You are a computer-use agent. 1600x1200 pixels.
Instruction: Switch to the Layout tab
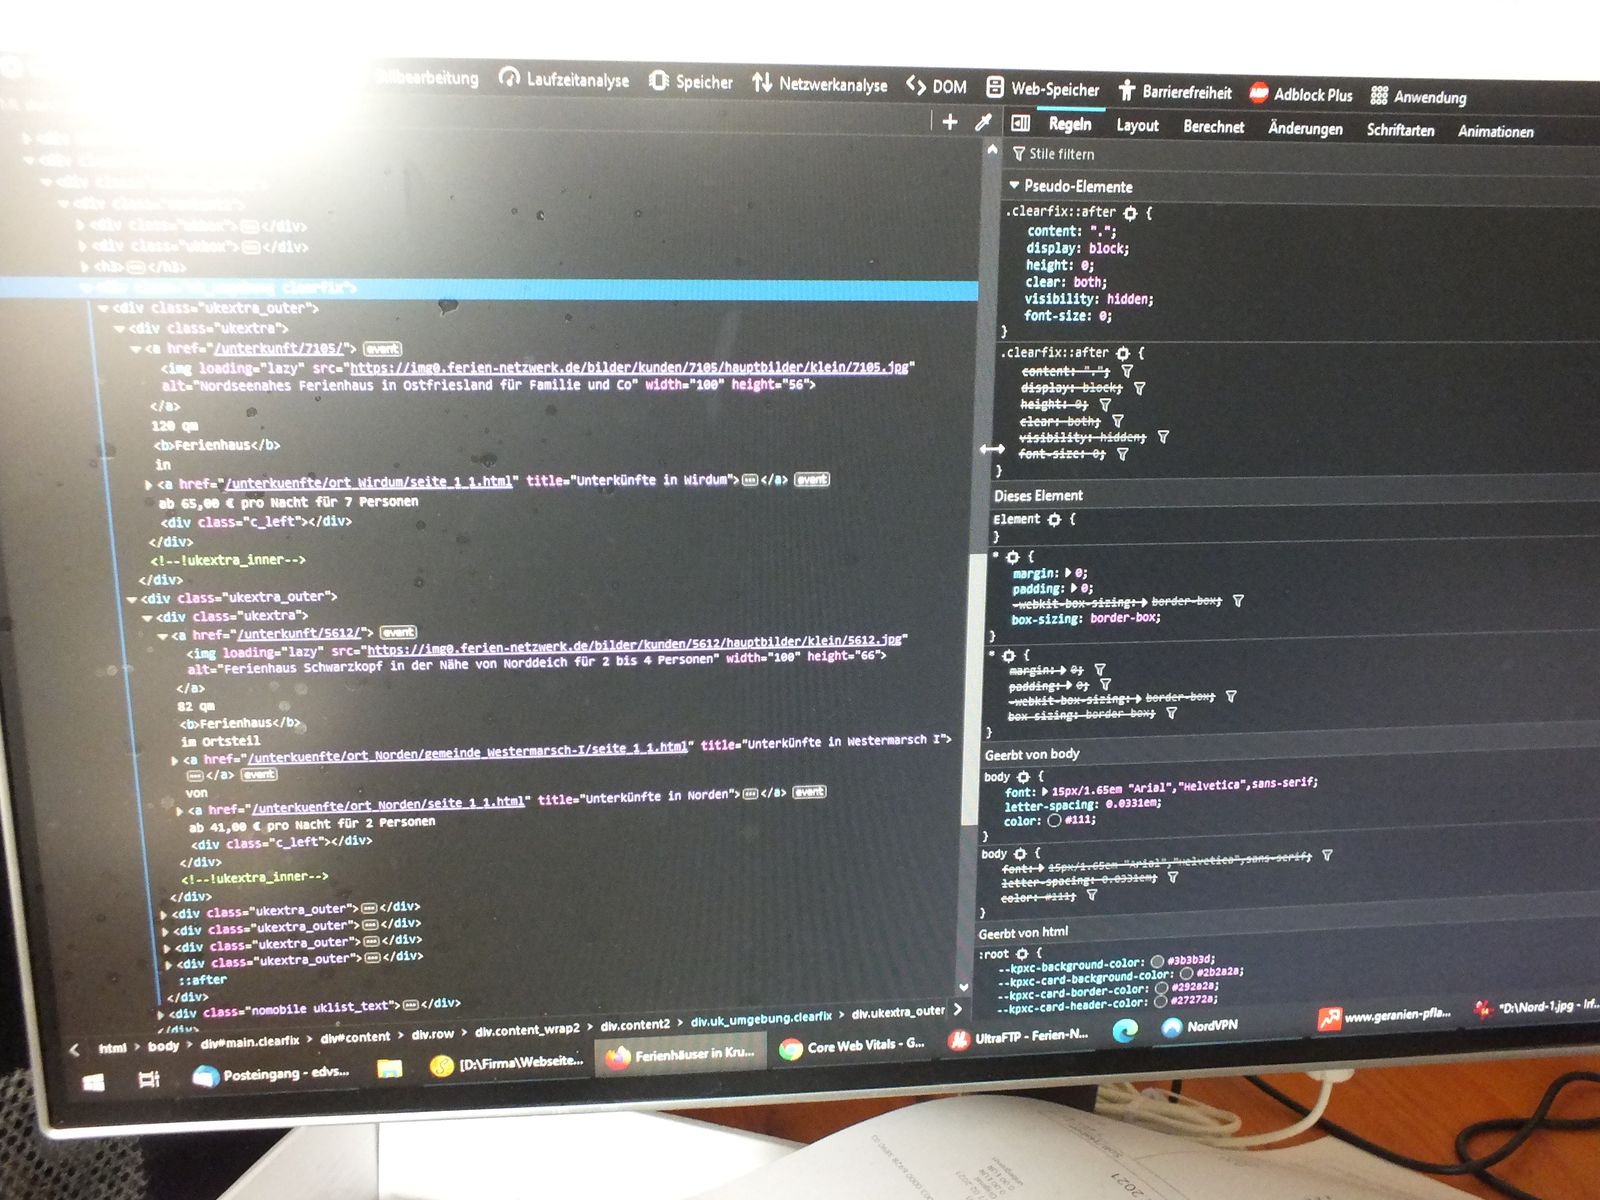[1137, 125]
